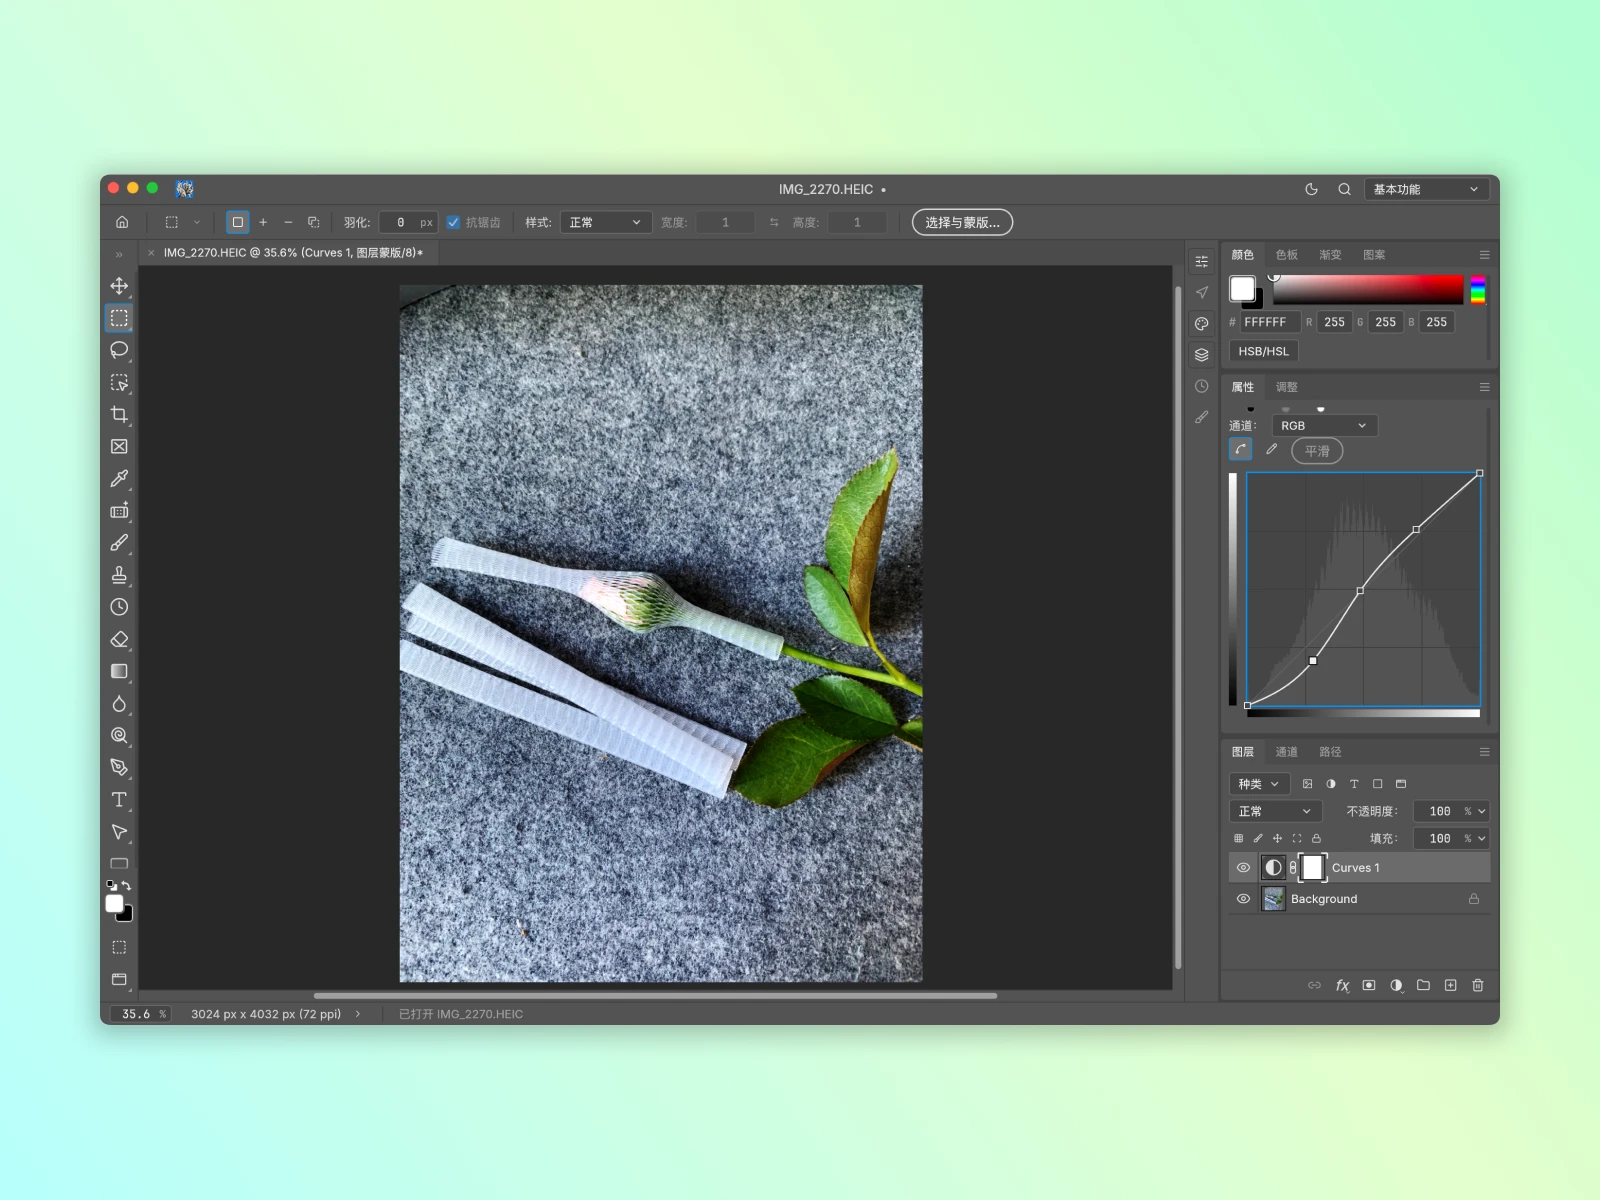Add a new layer with plus icon
Image resolution: width=1600 pixels, height=1200 pixels.
[1450, 985]
